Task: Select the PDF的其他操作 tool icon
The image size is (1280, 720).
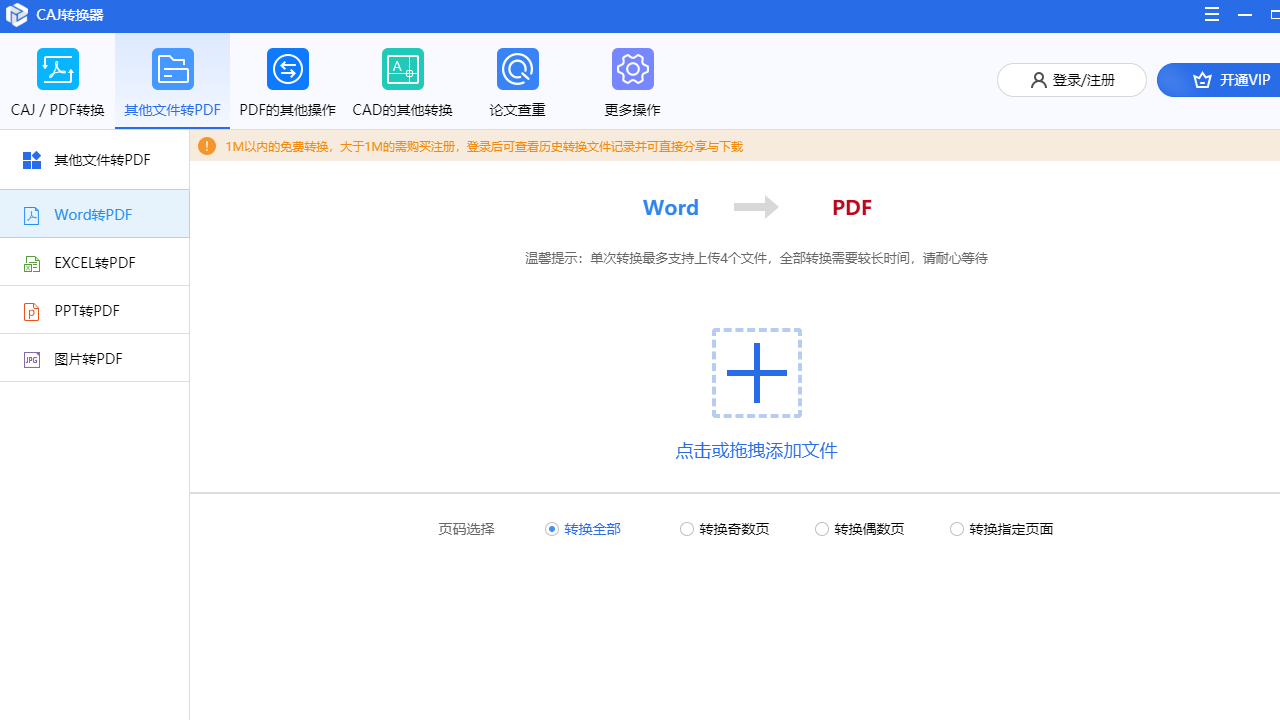Action: click(287, 69)
